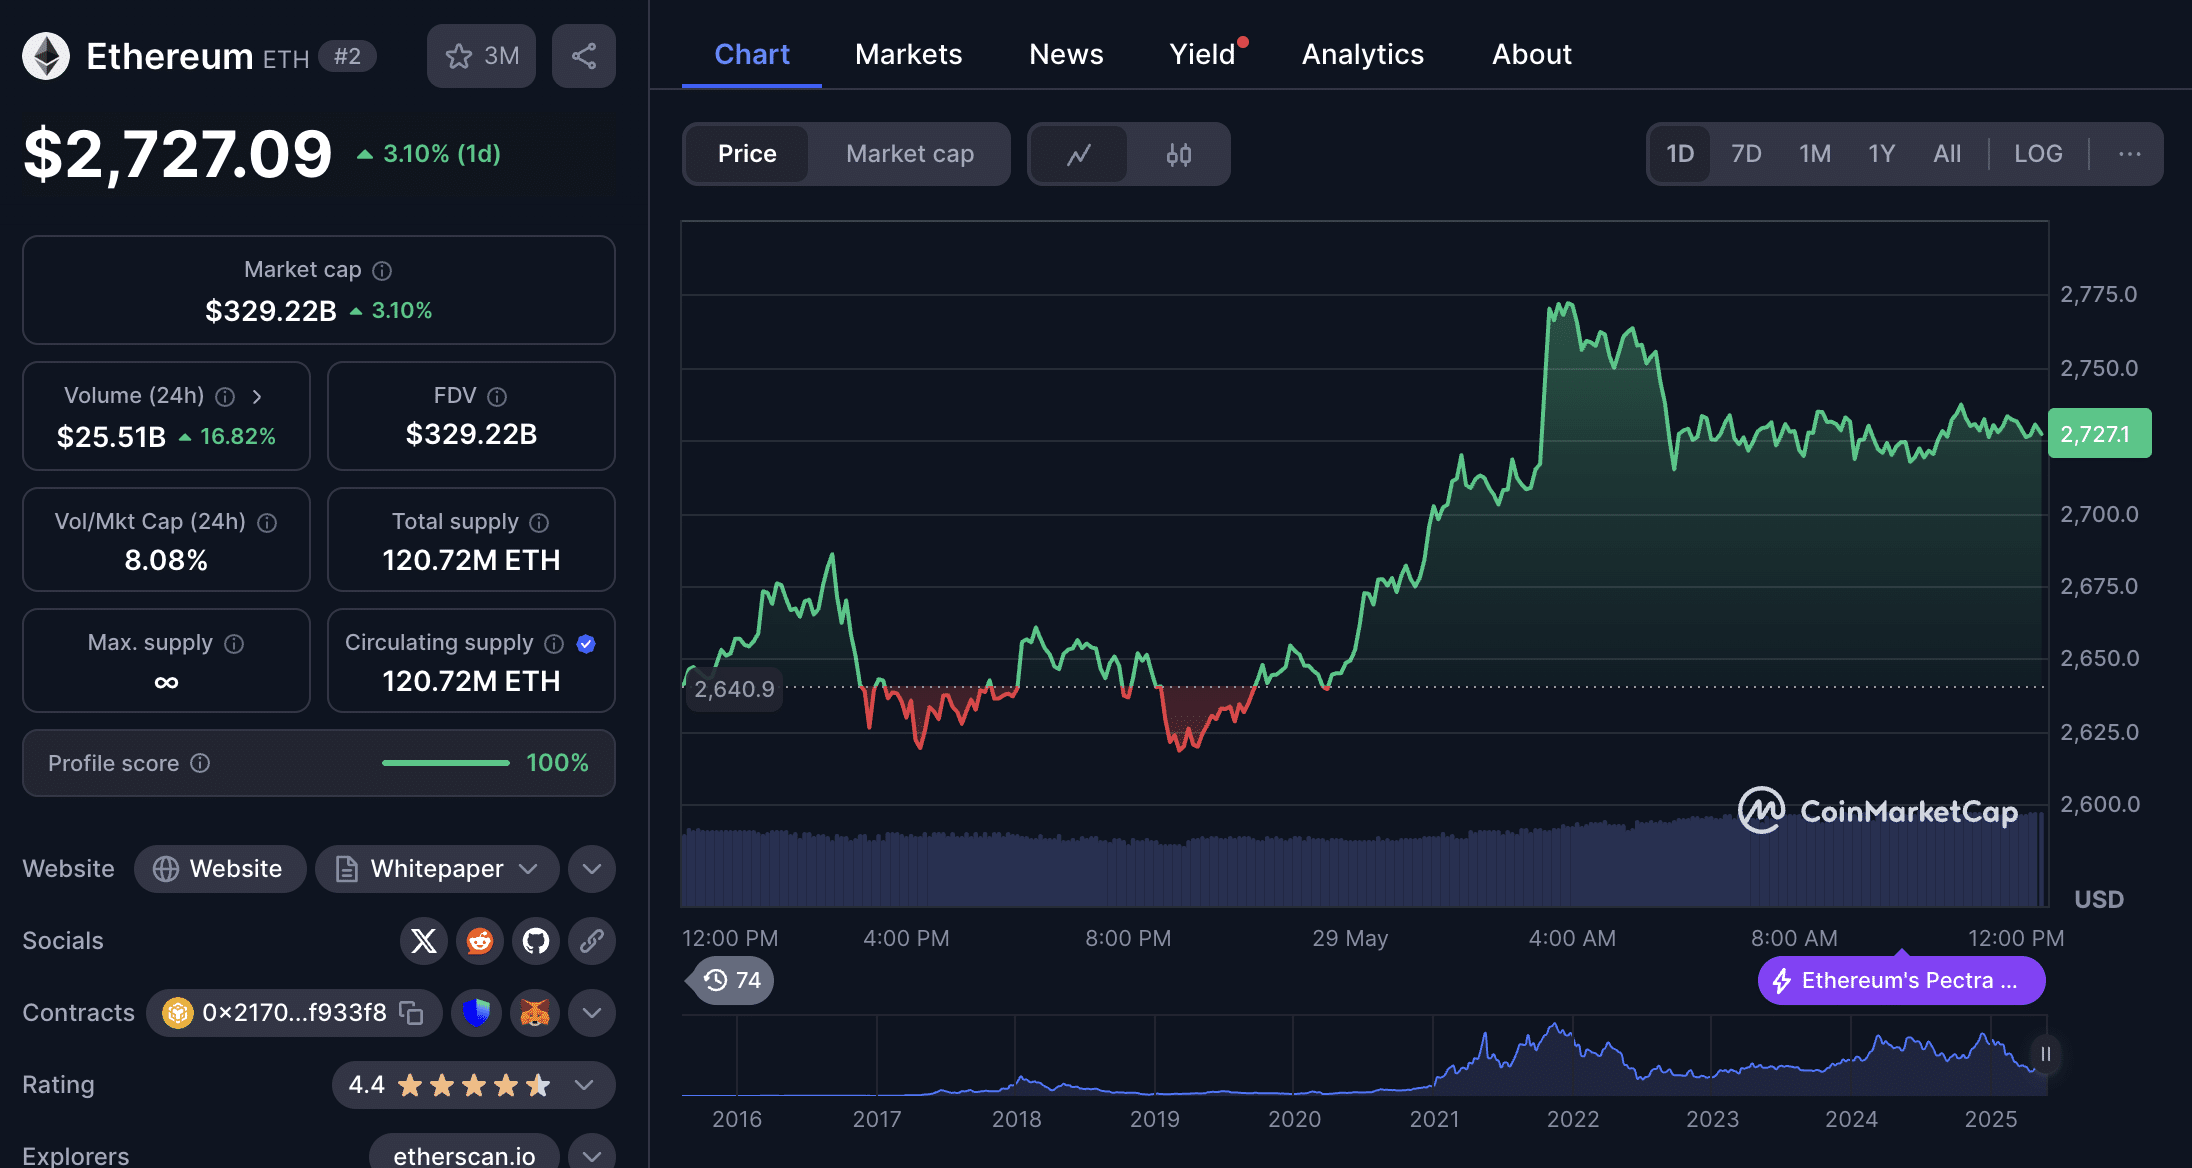The height and width of the screenshot is (1168, 2192).
Task: Click the Ethereum logo icon
Action: [x=46, y=56]
